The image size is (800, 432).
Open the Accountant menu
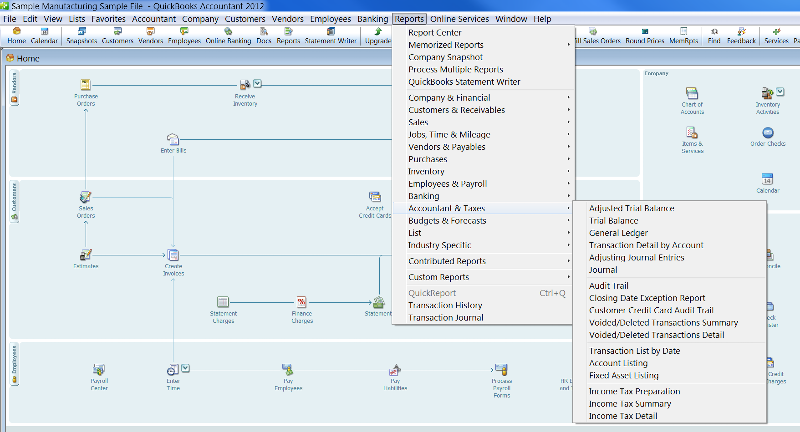point(154,19)
